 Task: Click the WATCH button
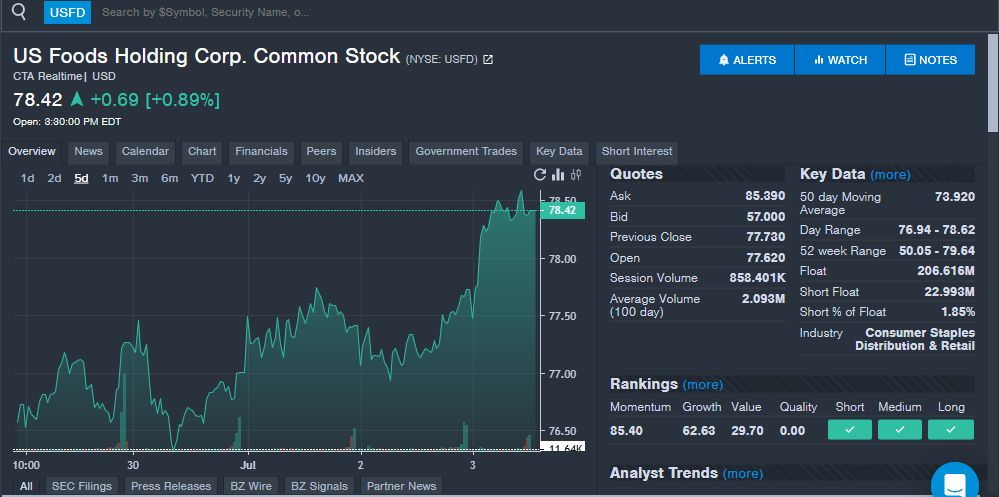click(840, 60)
